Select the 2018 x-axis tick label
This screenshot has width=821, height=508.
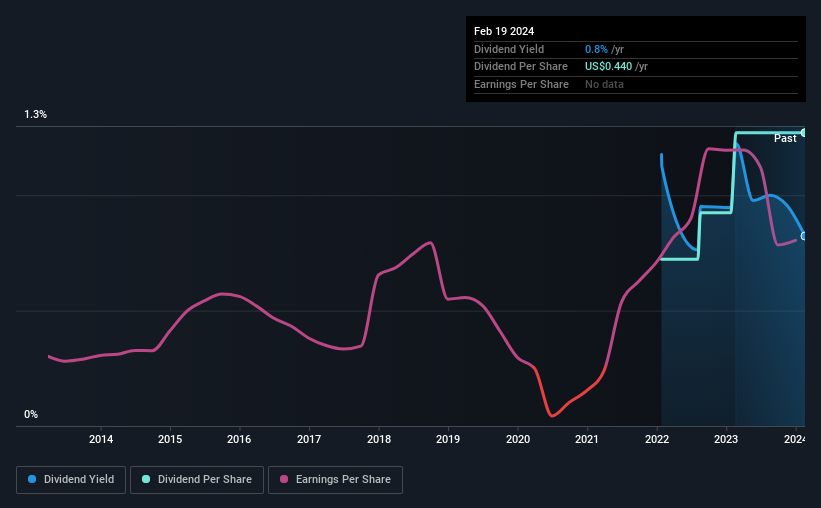[379, 439]
